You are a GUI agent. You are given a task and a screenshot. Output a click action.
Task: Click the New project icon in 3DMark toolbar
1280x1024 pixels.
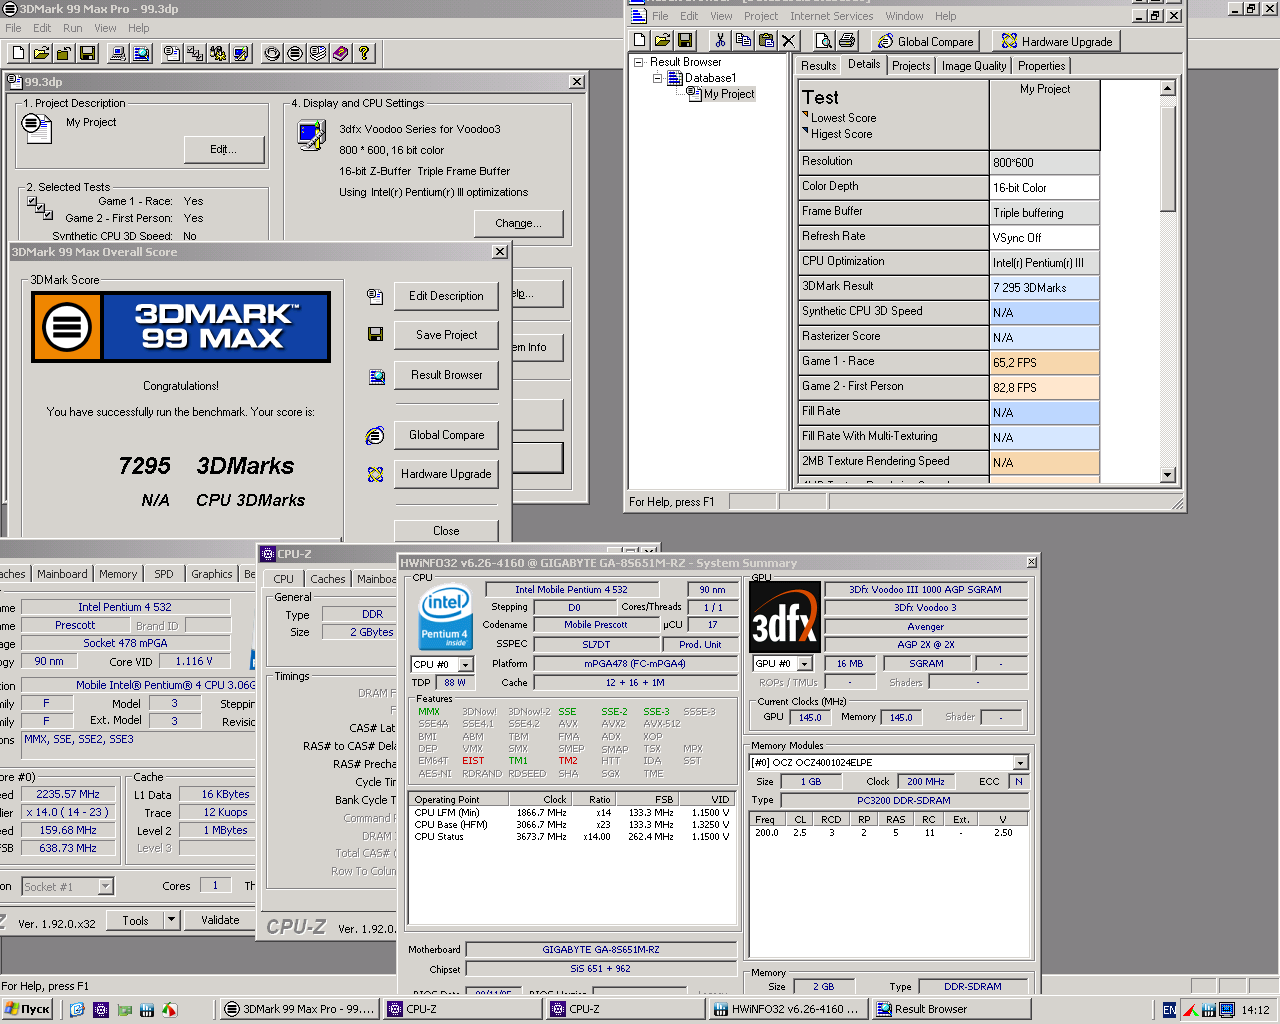point(18,53)
